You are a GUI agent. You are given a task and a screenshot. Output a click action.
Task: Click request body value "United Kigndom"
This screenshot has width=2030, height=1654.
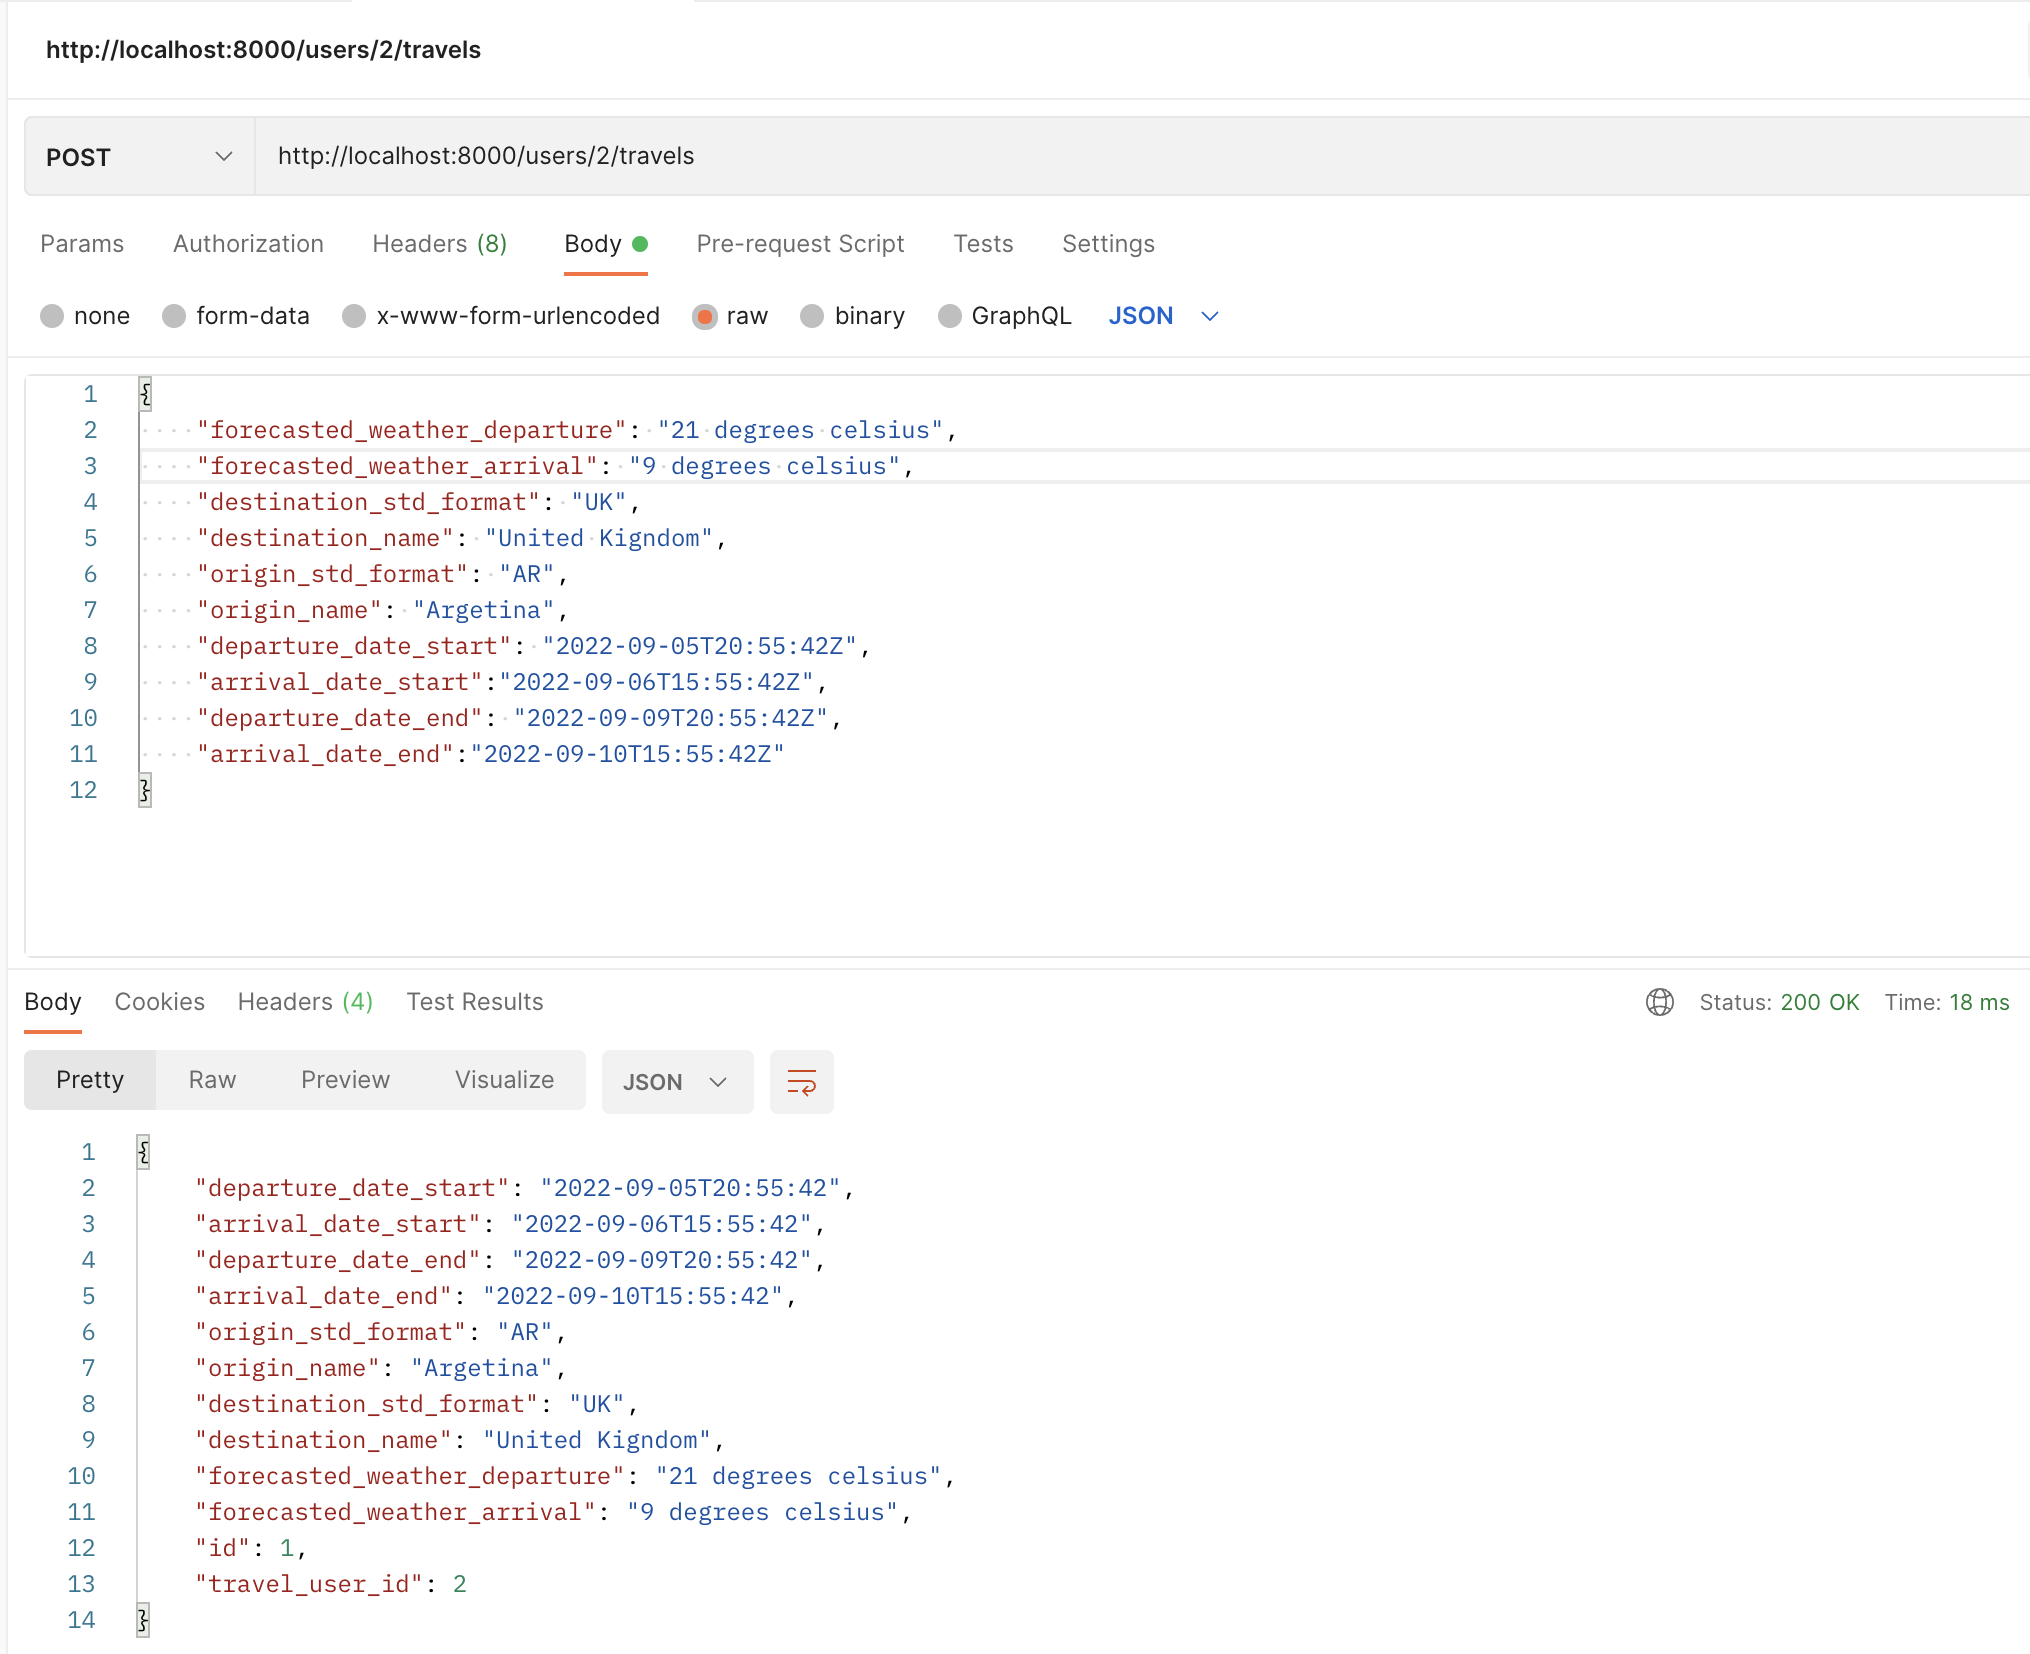(x=599, y=538)
